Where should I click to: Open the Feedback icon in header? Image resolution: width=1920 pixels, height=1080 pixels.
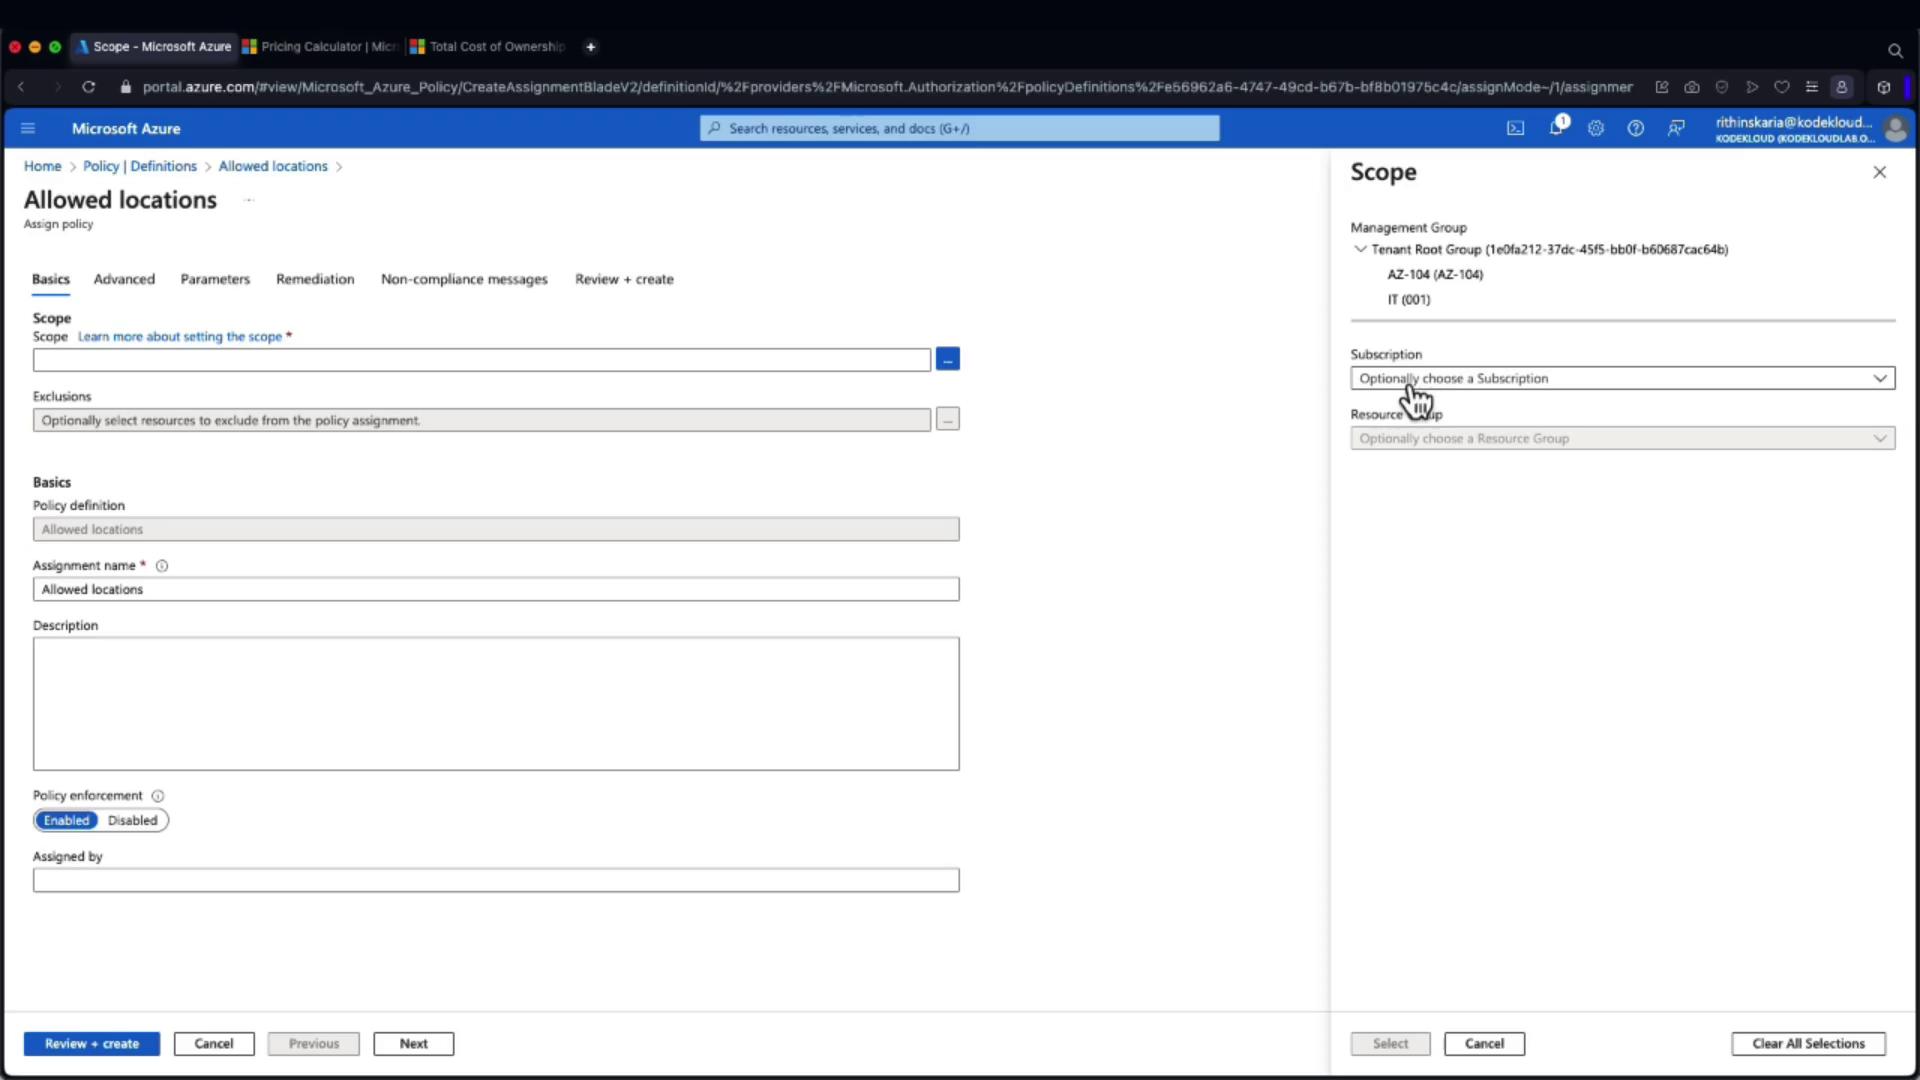(x=1676, y=128)
